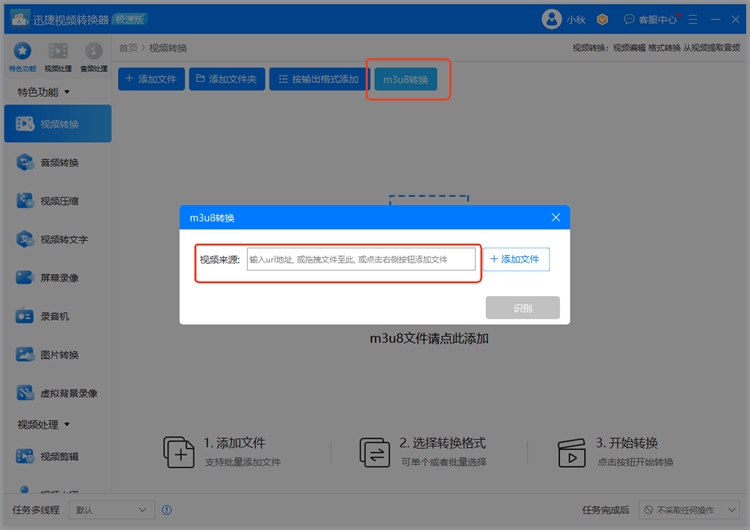This screenshot has height=530, width=750.
Task: Collapse the 视频处理 section
Action: (67, 424)
